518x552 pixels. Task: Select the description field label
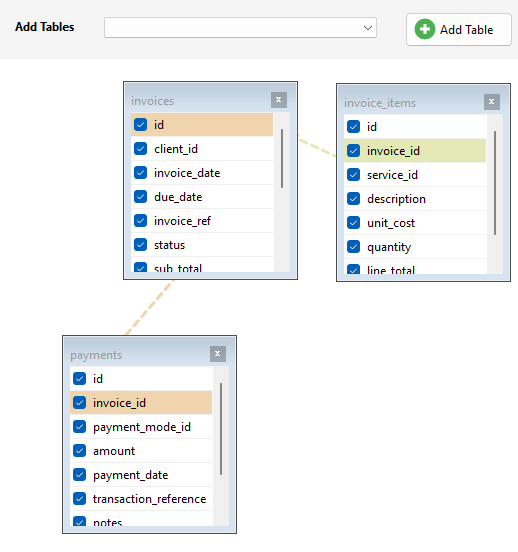tap(396, 199)
